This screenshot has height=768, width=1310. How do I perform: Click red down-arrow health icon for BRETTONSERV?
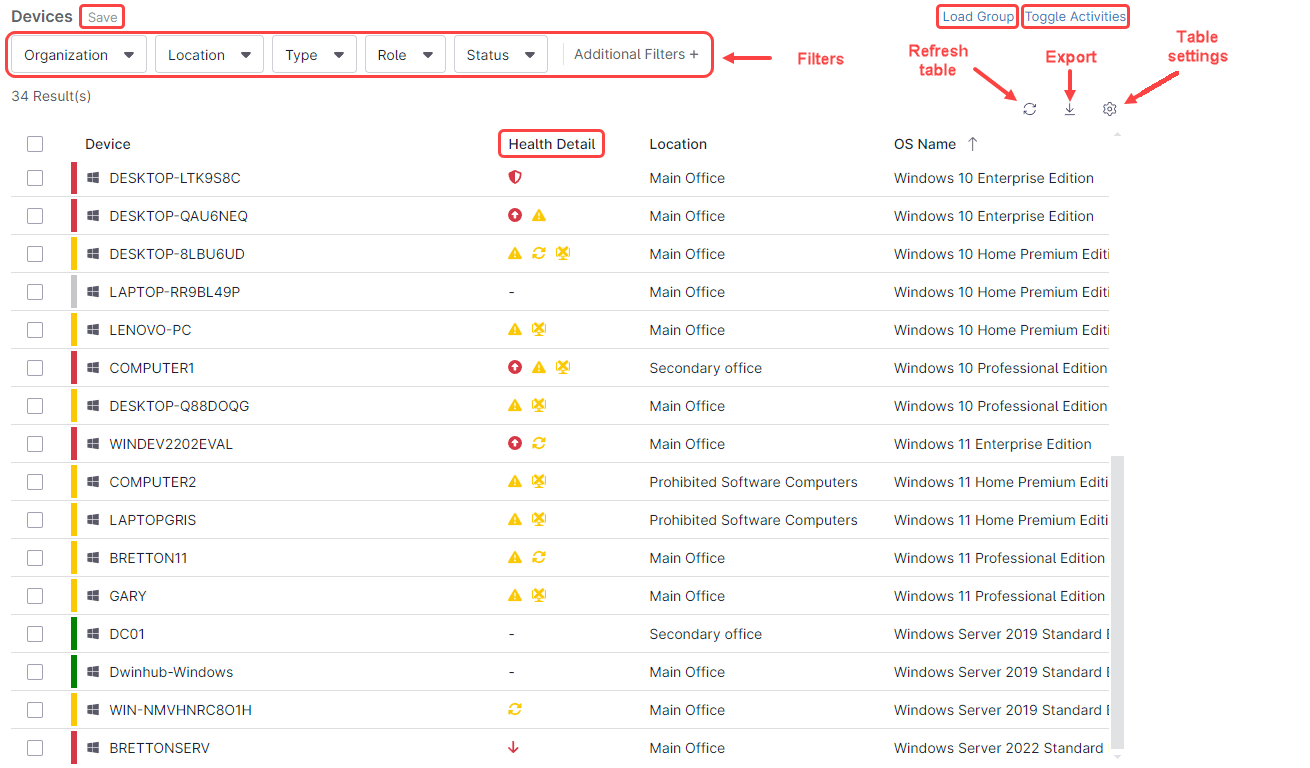513,747
